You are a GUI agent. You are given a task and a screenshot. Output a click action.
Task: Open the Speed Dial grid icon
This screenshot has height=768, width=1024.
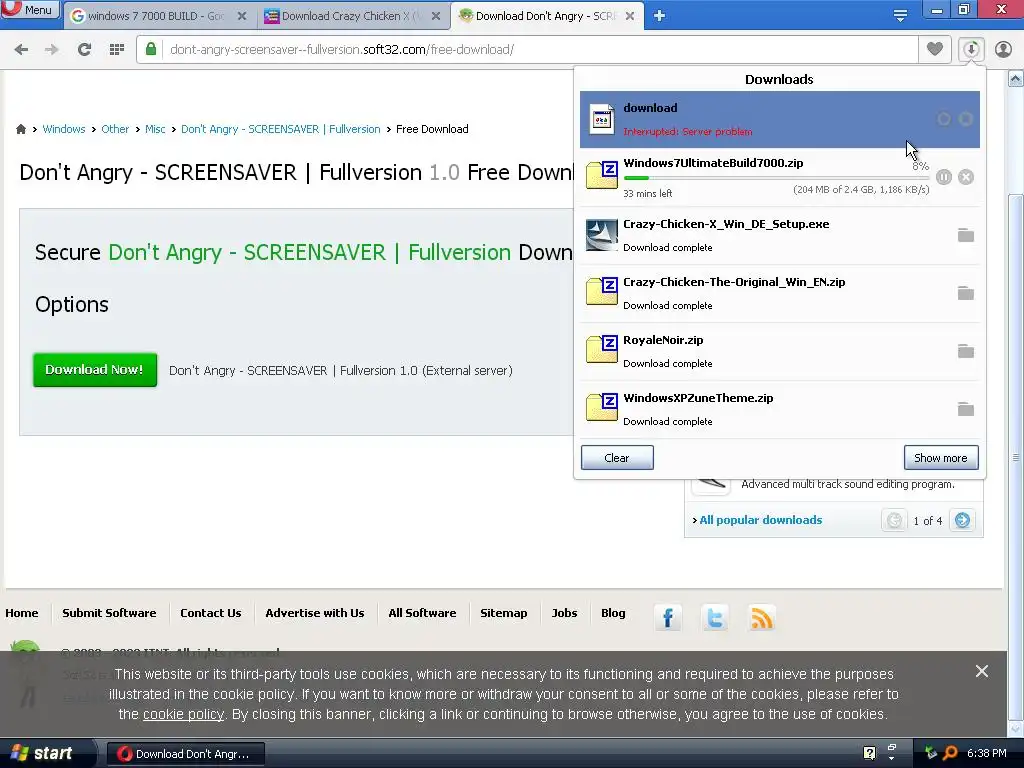[117, 49]
